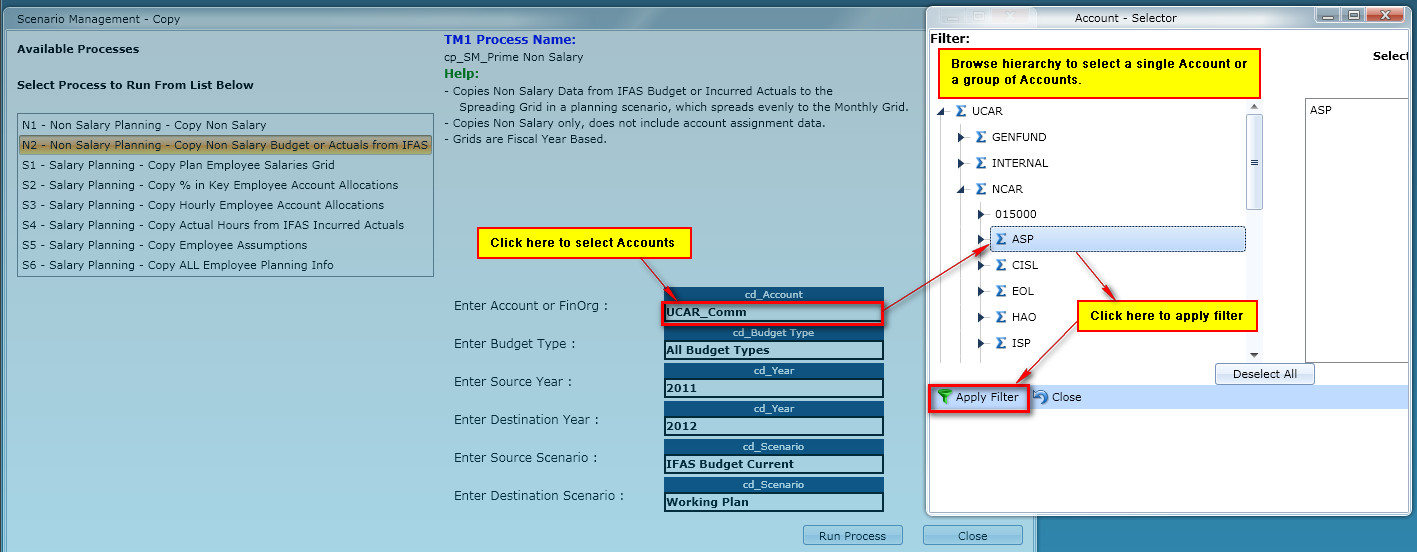Click the Run Process button
Image resolution: width=1417 pixels, height=552 pixels.
852,536
